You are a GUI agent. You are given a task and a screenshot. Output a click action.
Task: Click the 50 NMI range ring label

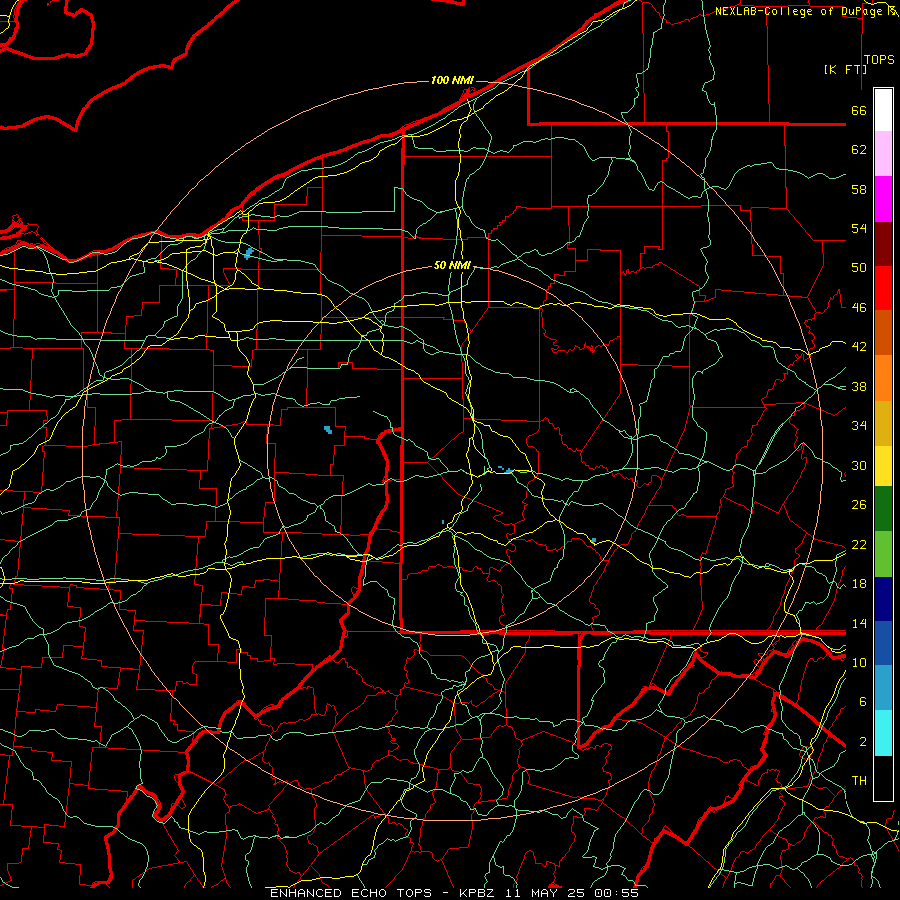click(x=452, y=265)
